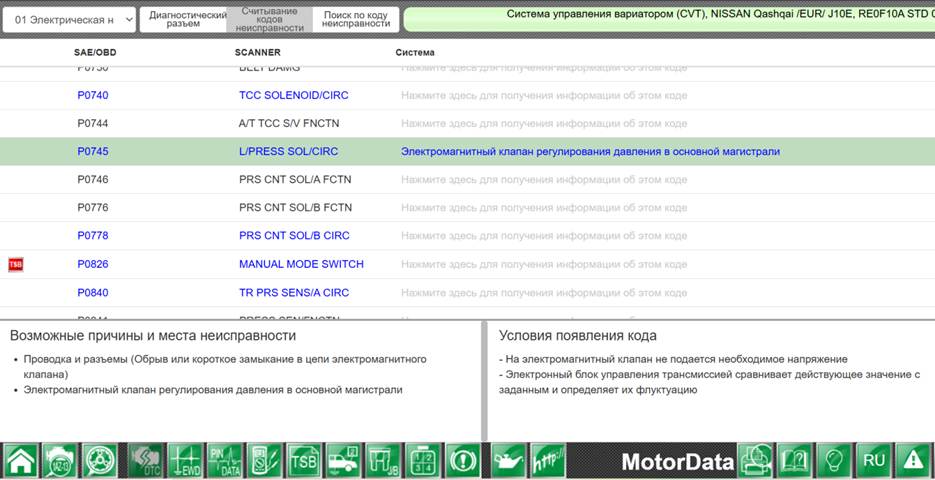935x480 pixels.
Task: Click the red TSB badge beside P0826
Action: point(16,264)
